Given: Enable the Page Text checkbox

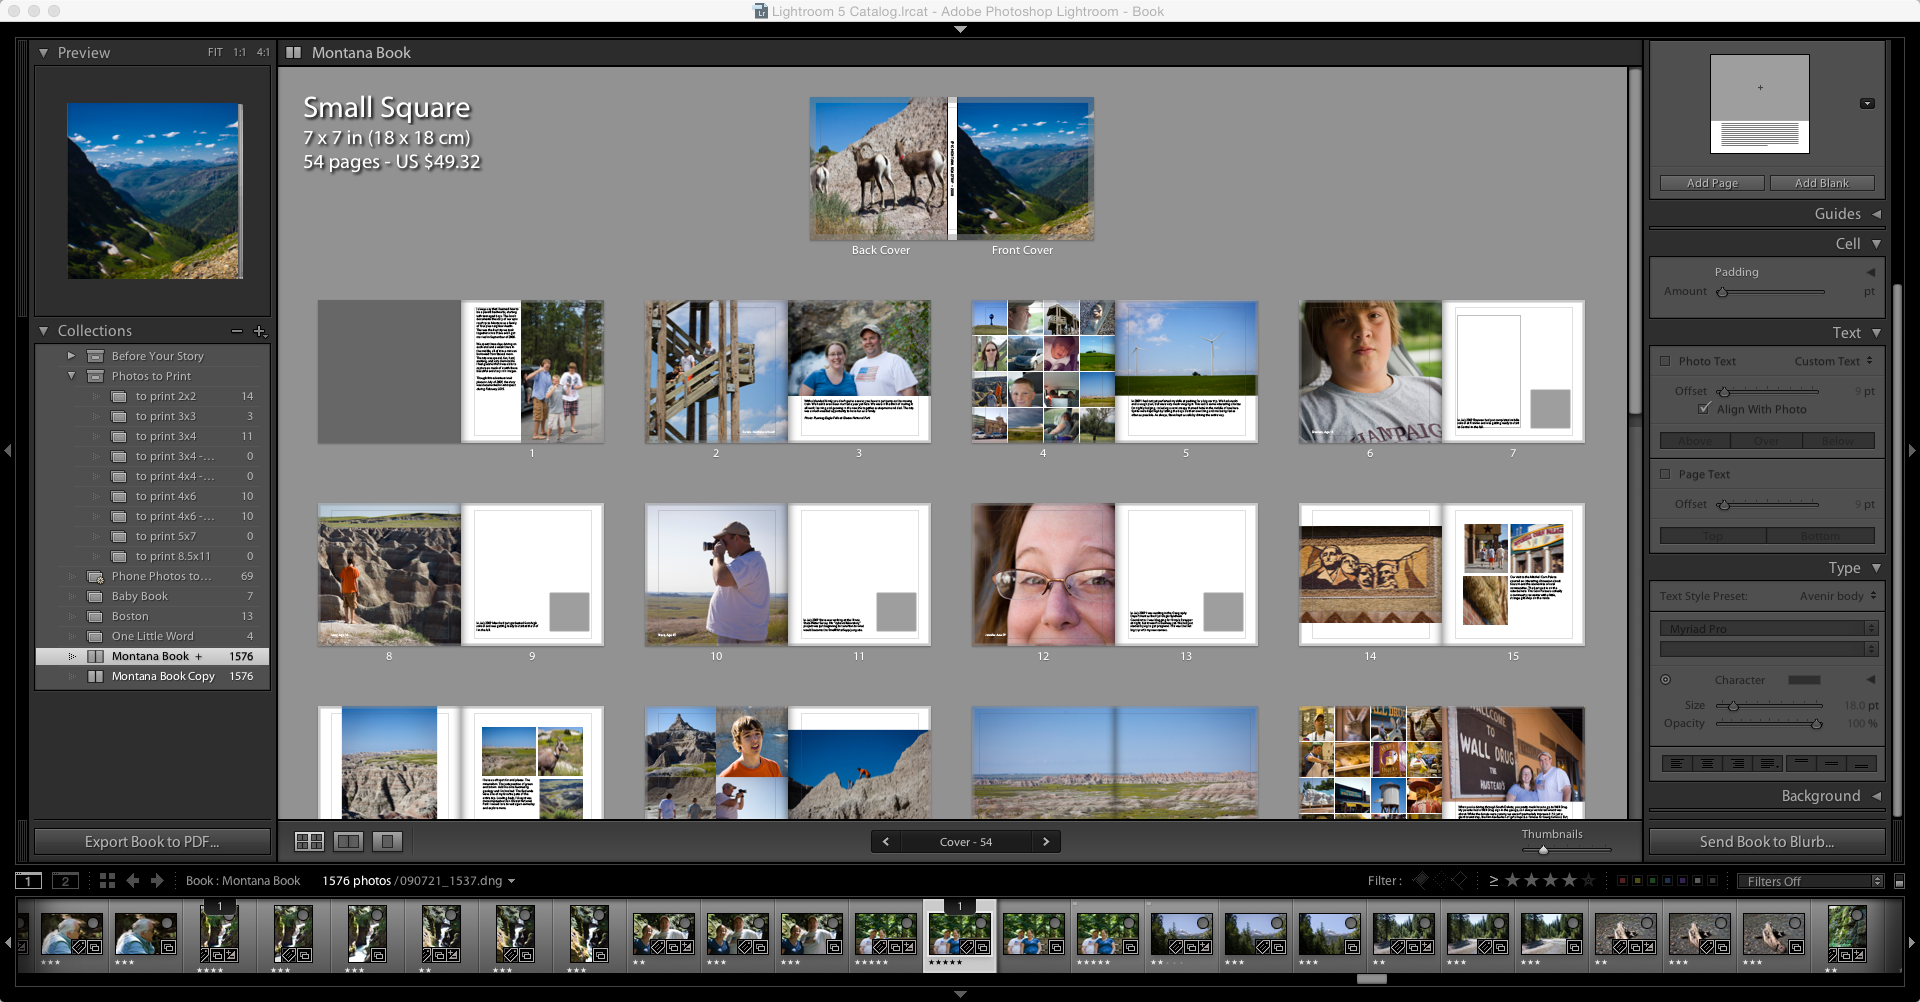Looking at the screenshot, I should coord(1666,475).
